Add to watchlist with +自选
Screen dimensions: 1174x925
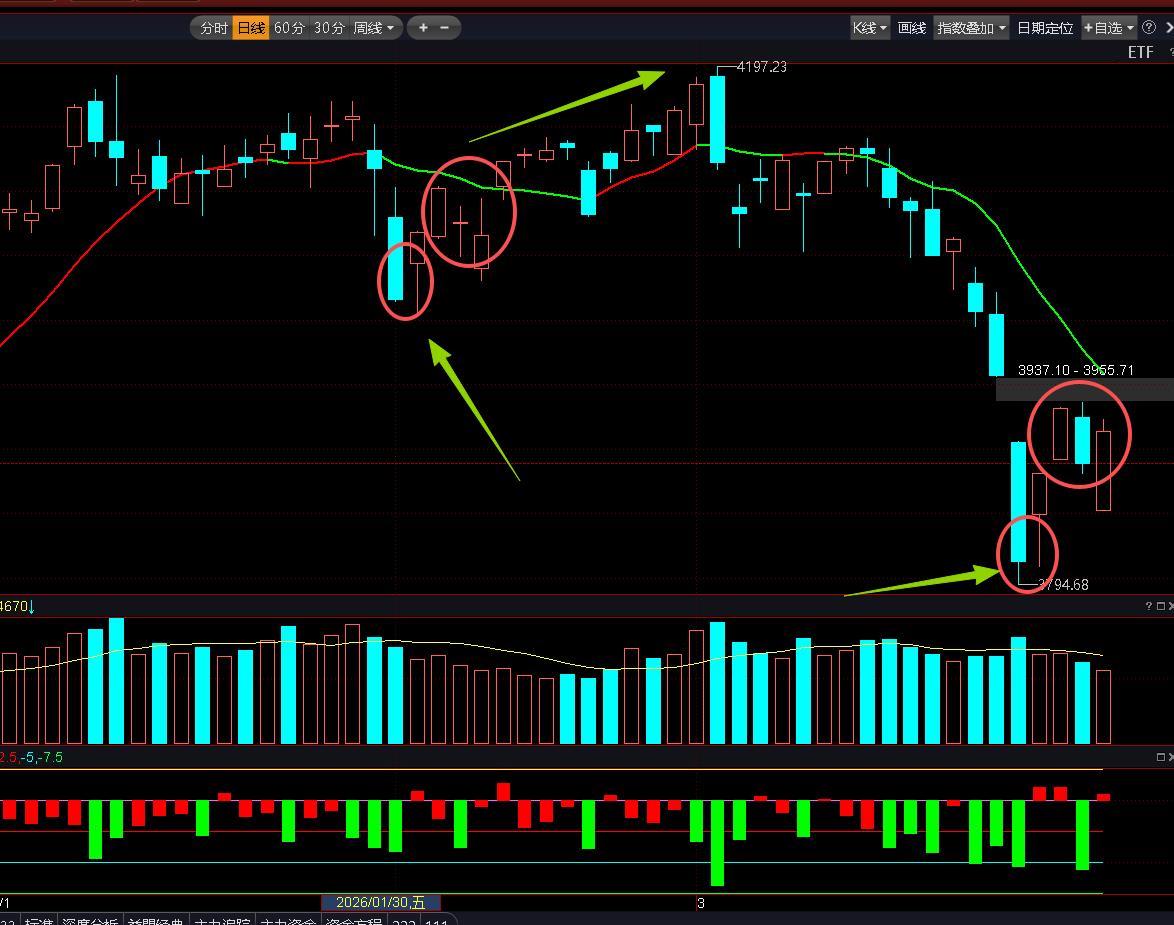[x=1109, y=28]
